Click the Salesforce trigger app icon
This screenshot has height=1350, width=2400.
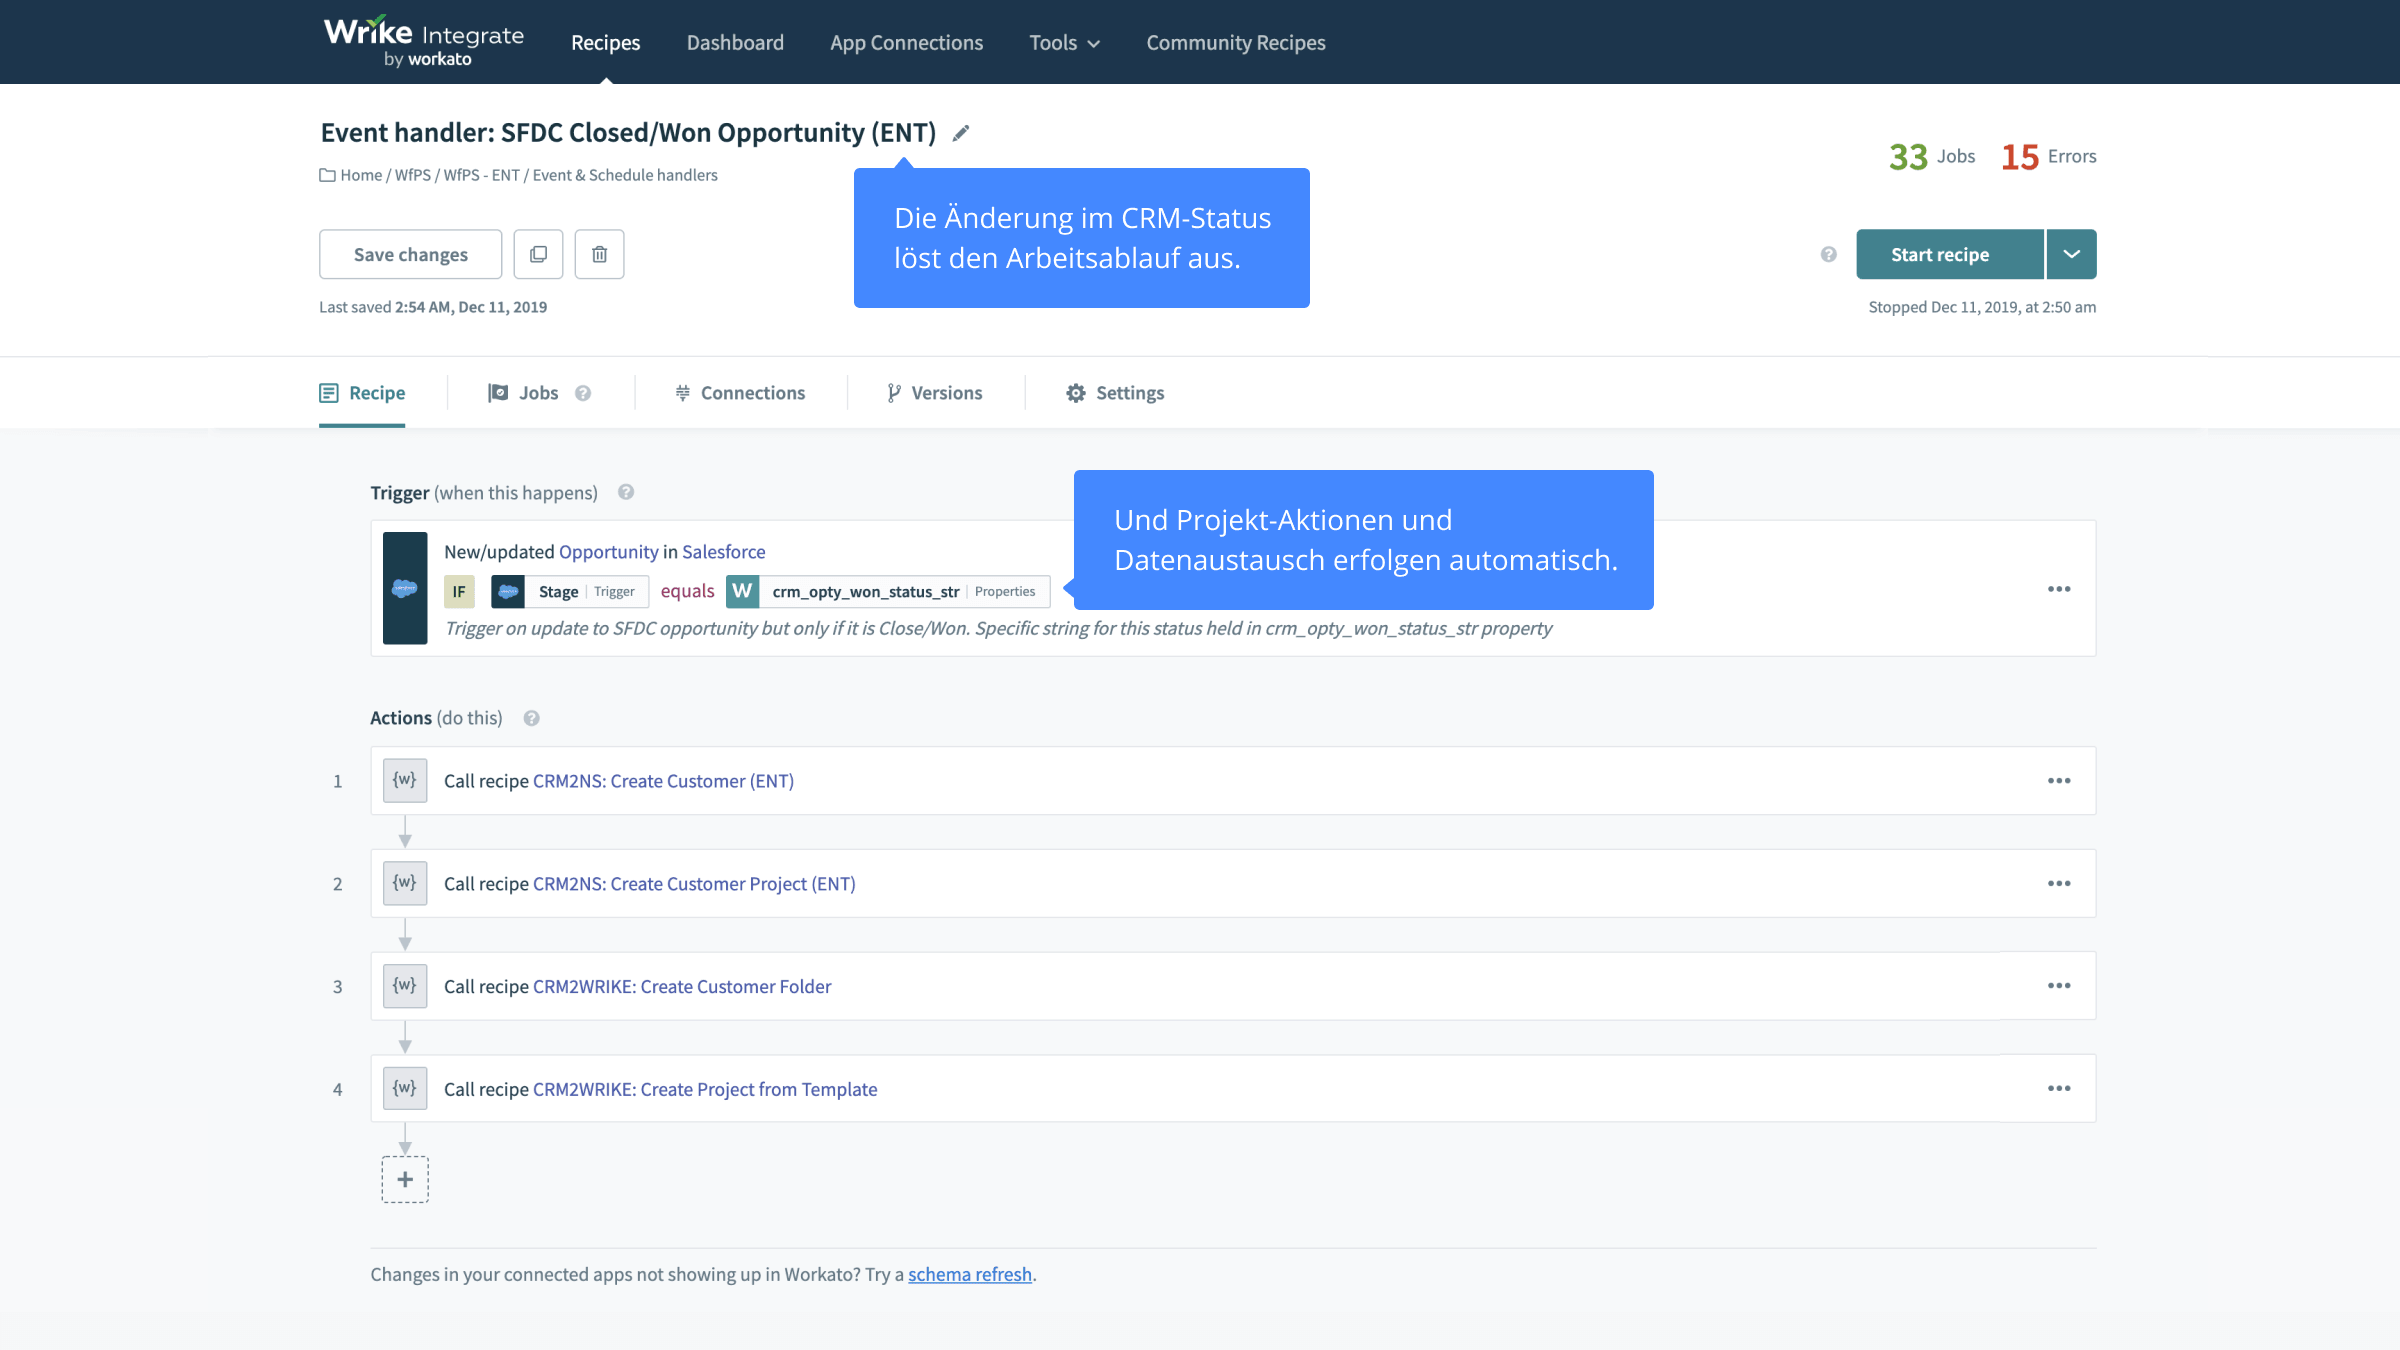tap(405, 588)
